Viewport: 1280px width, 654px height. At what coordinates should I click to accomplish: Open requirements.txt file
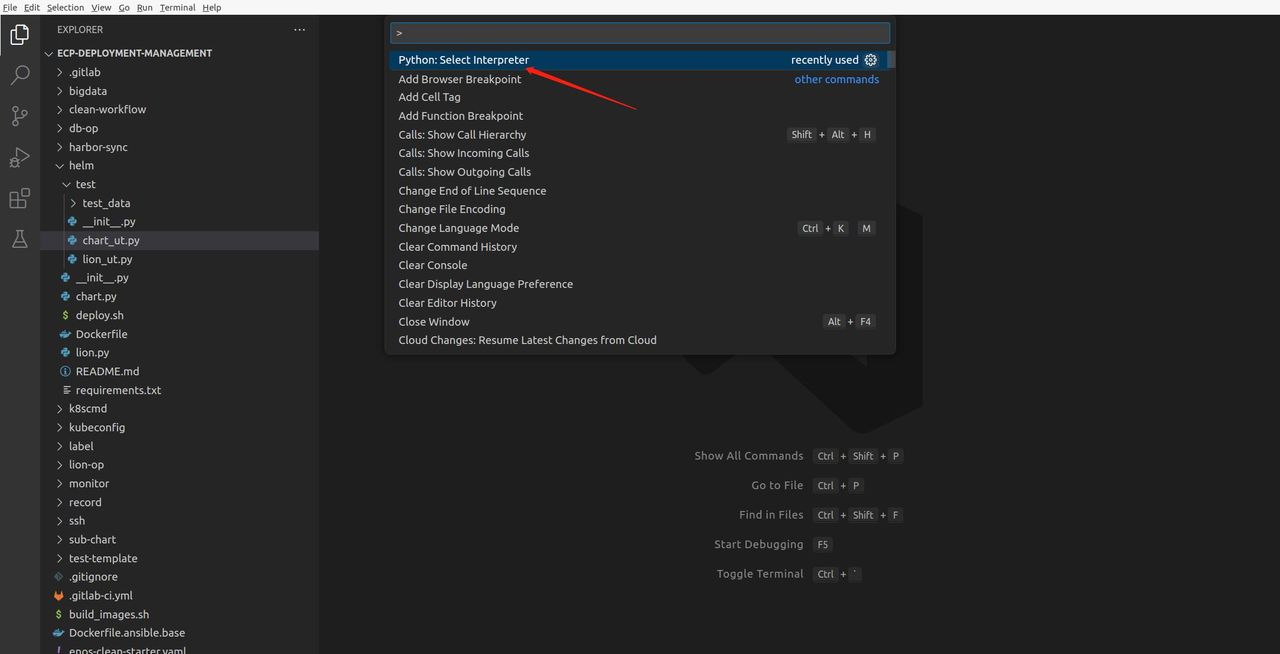(x=118, y=390)
